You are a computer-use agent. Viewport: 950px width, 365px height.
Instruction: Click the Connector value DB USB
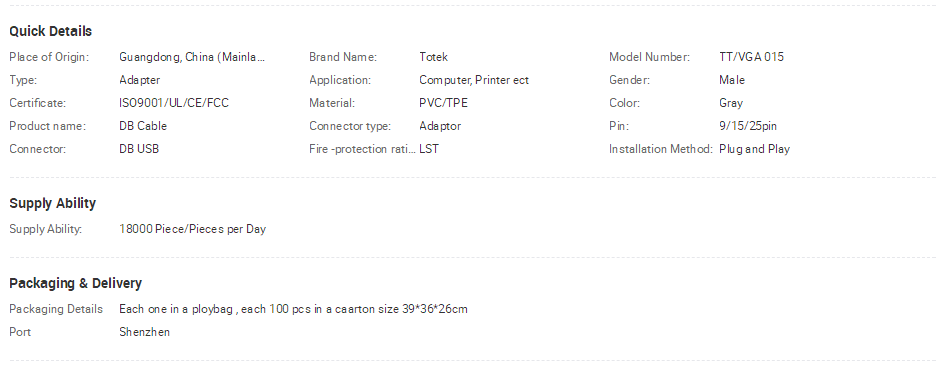coord(139,149)
